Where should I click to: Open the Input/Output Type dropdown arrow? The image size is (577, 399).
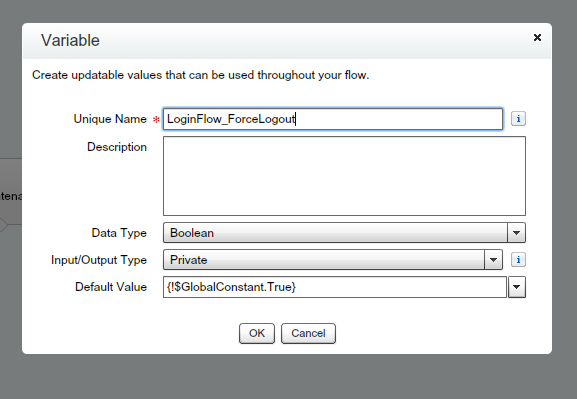point(493,260)
